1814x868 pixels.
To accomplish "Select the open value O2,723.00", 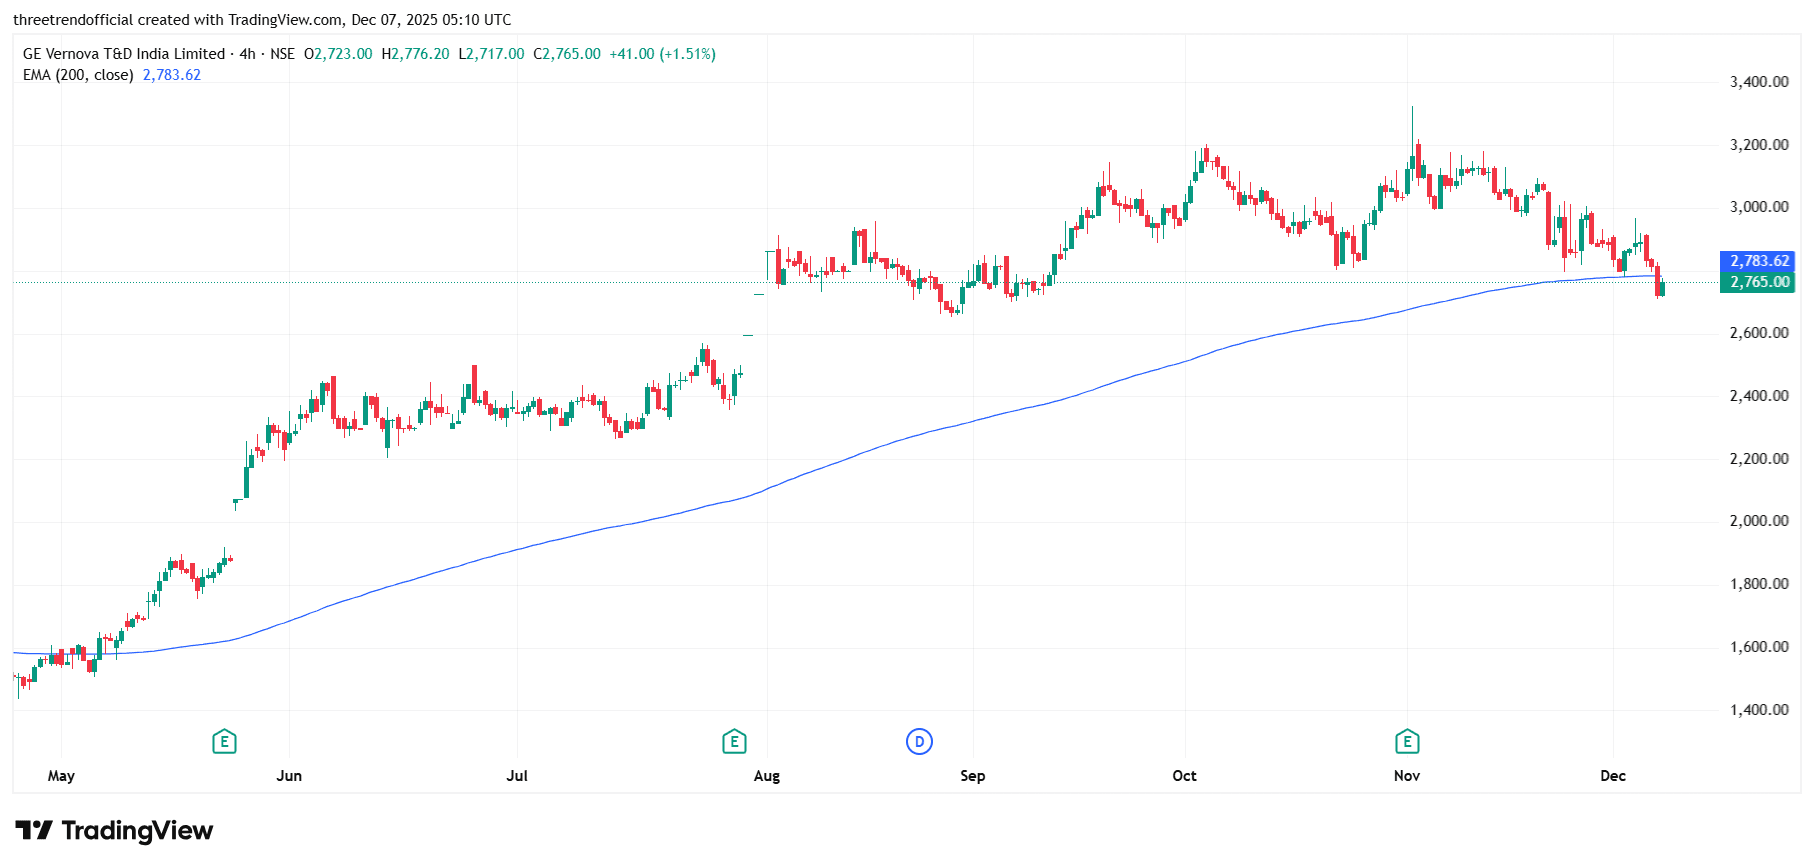I will 338,54.
